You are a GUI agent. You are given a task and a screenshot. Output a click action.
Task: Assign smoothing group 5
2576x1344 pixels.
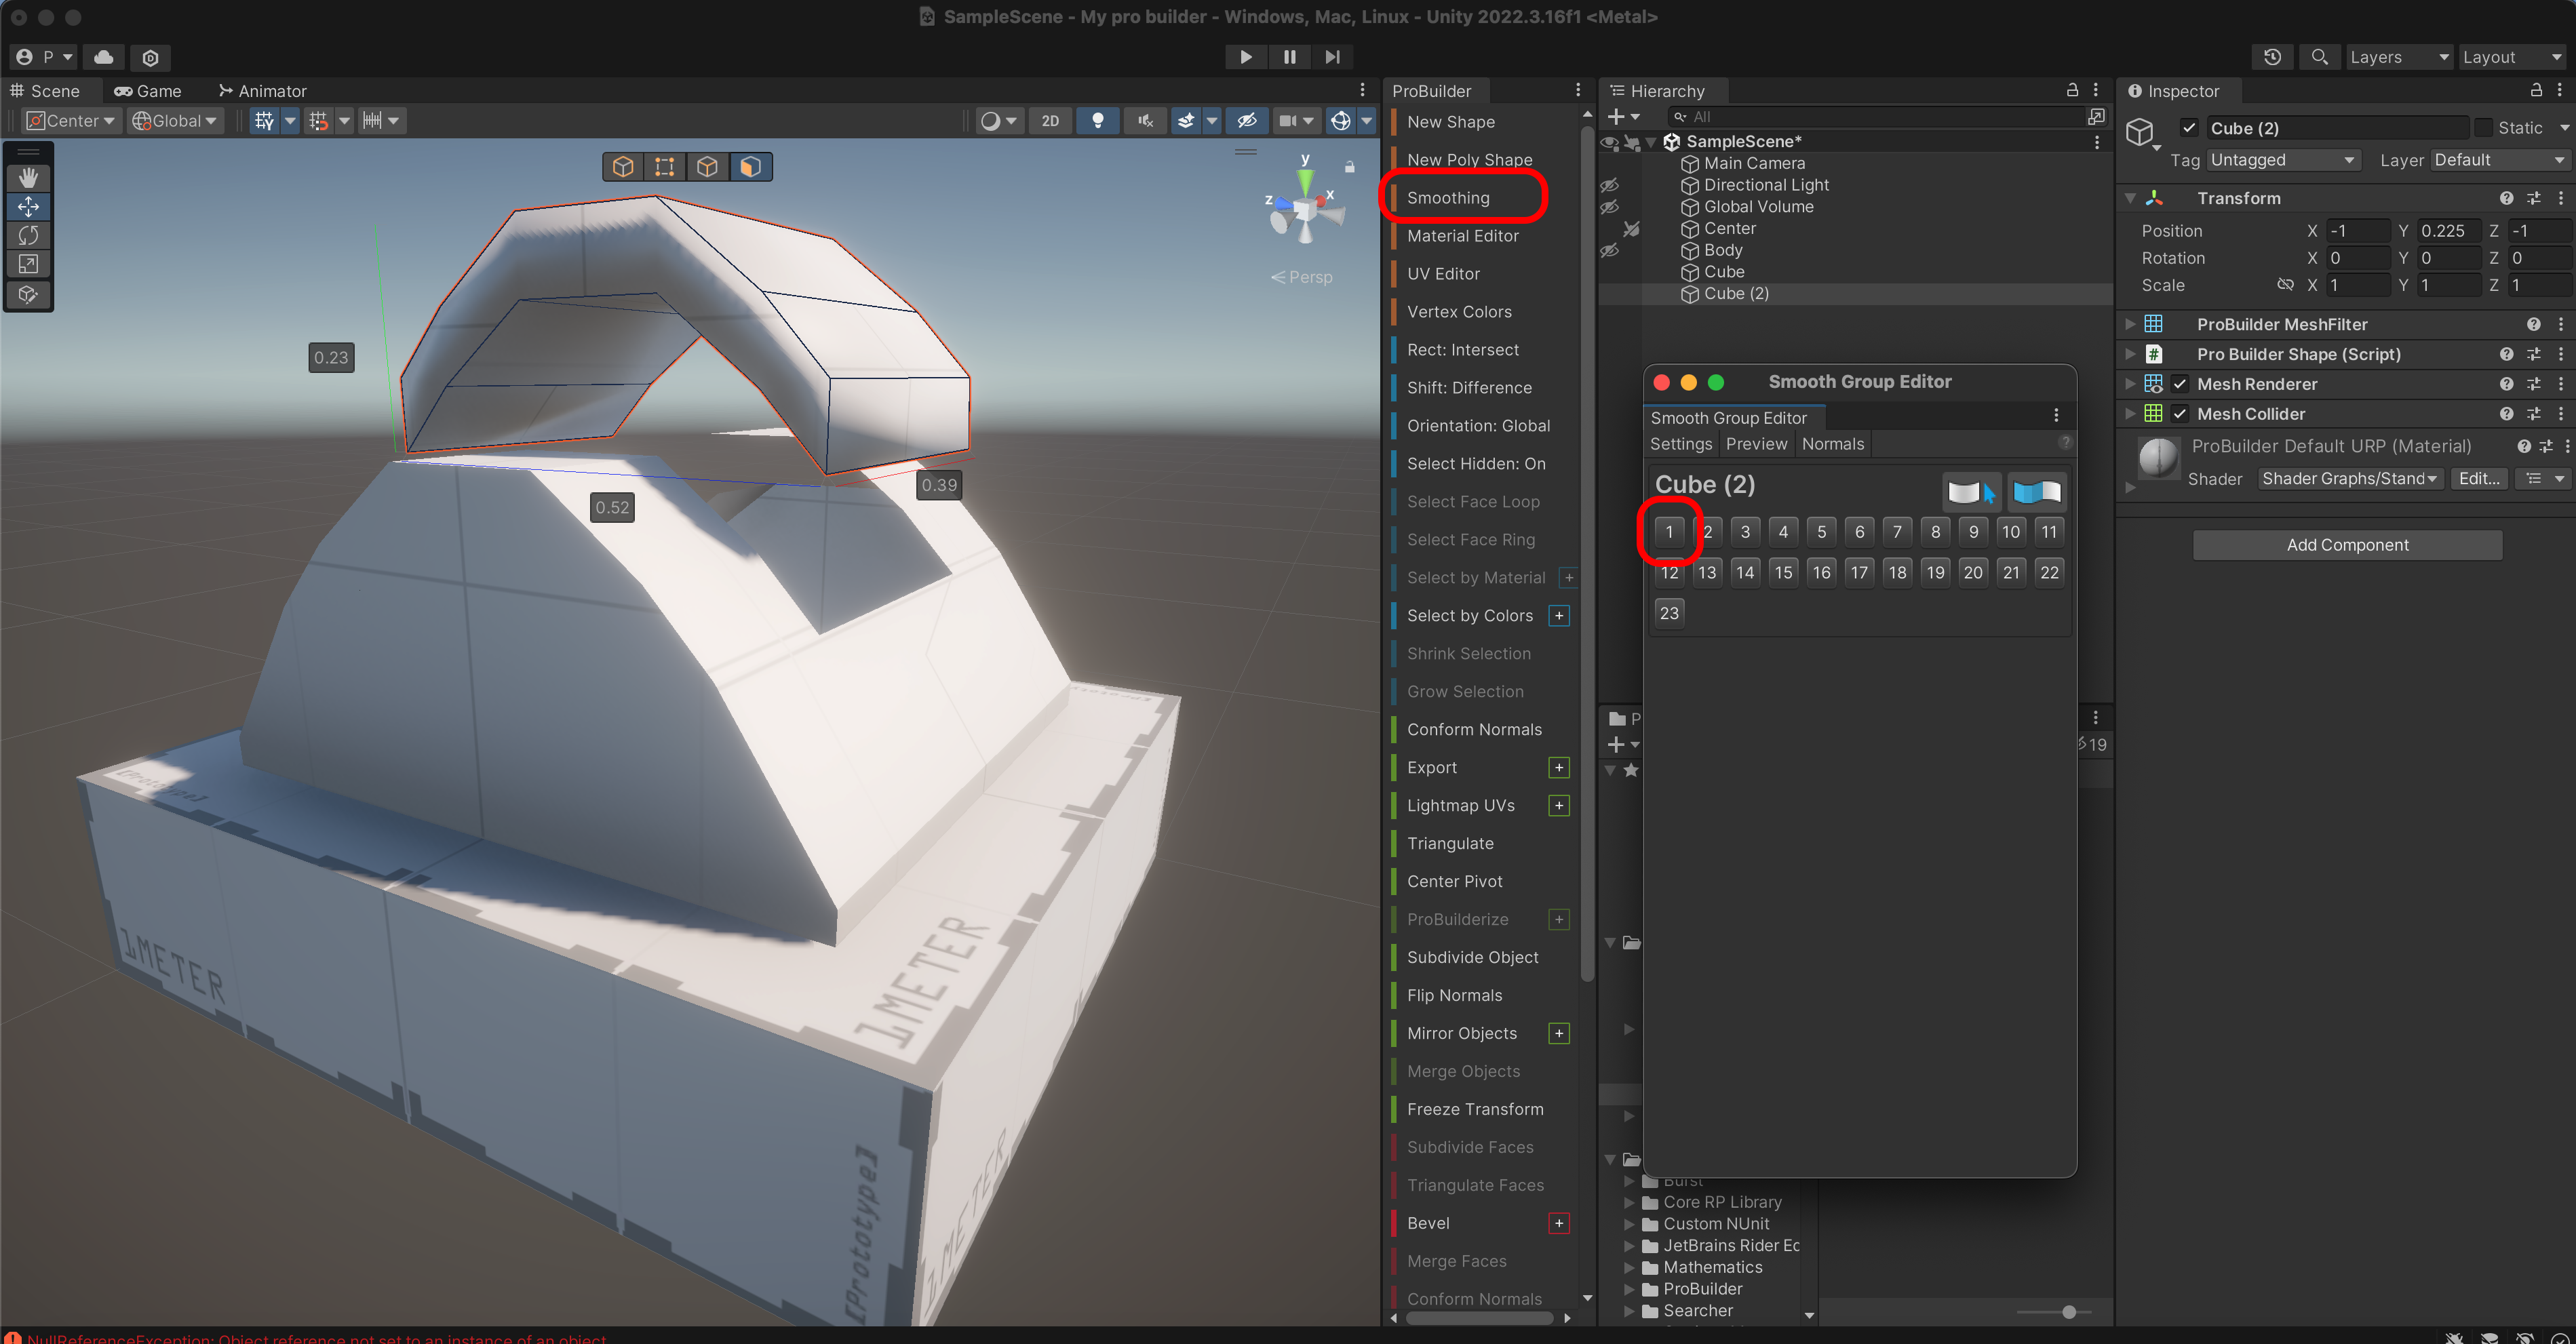click(x=1821, y=532)
